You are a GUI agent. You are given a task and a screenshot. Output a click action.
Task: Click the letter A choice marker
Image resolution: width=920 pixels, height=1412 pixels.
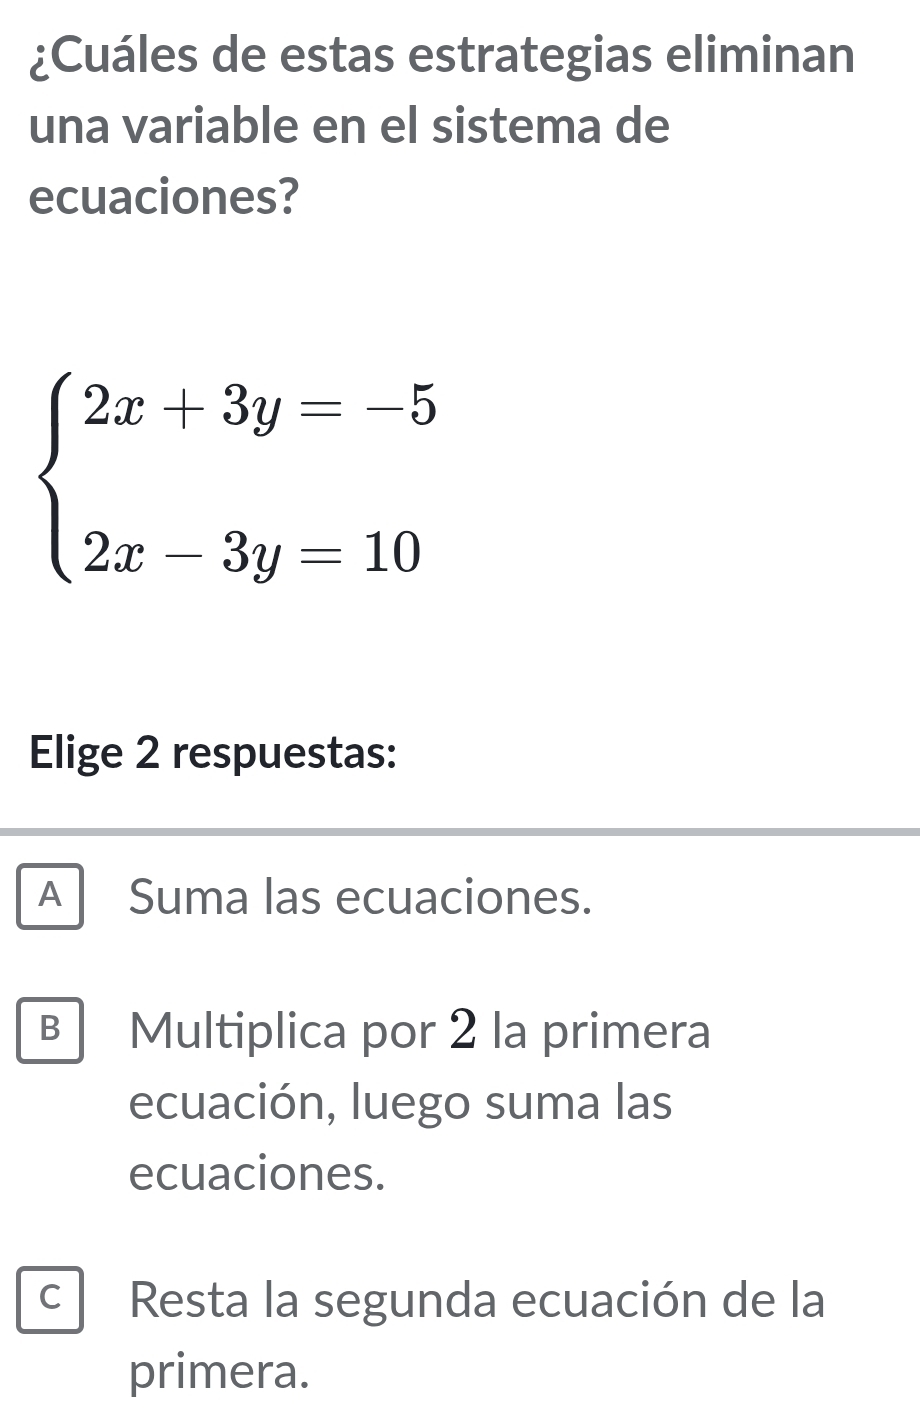coord(50,897)
